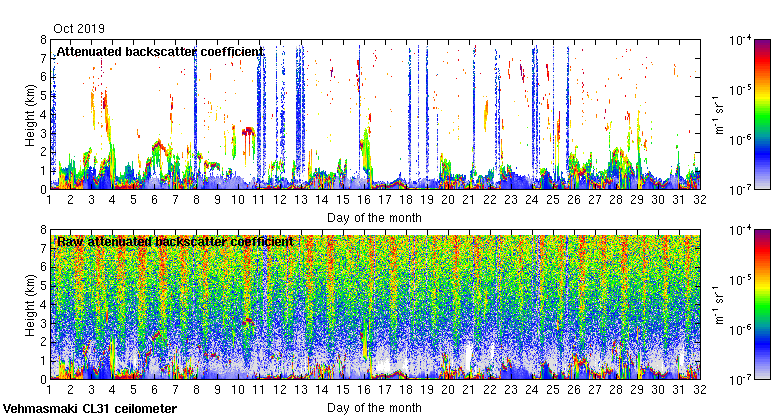
Task: Click the bottom plot 'Day of the month' axis label
Action: click(374, 408)
